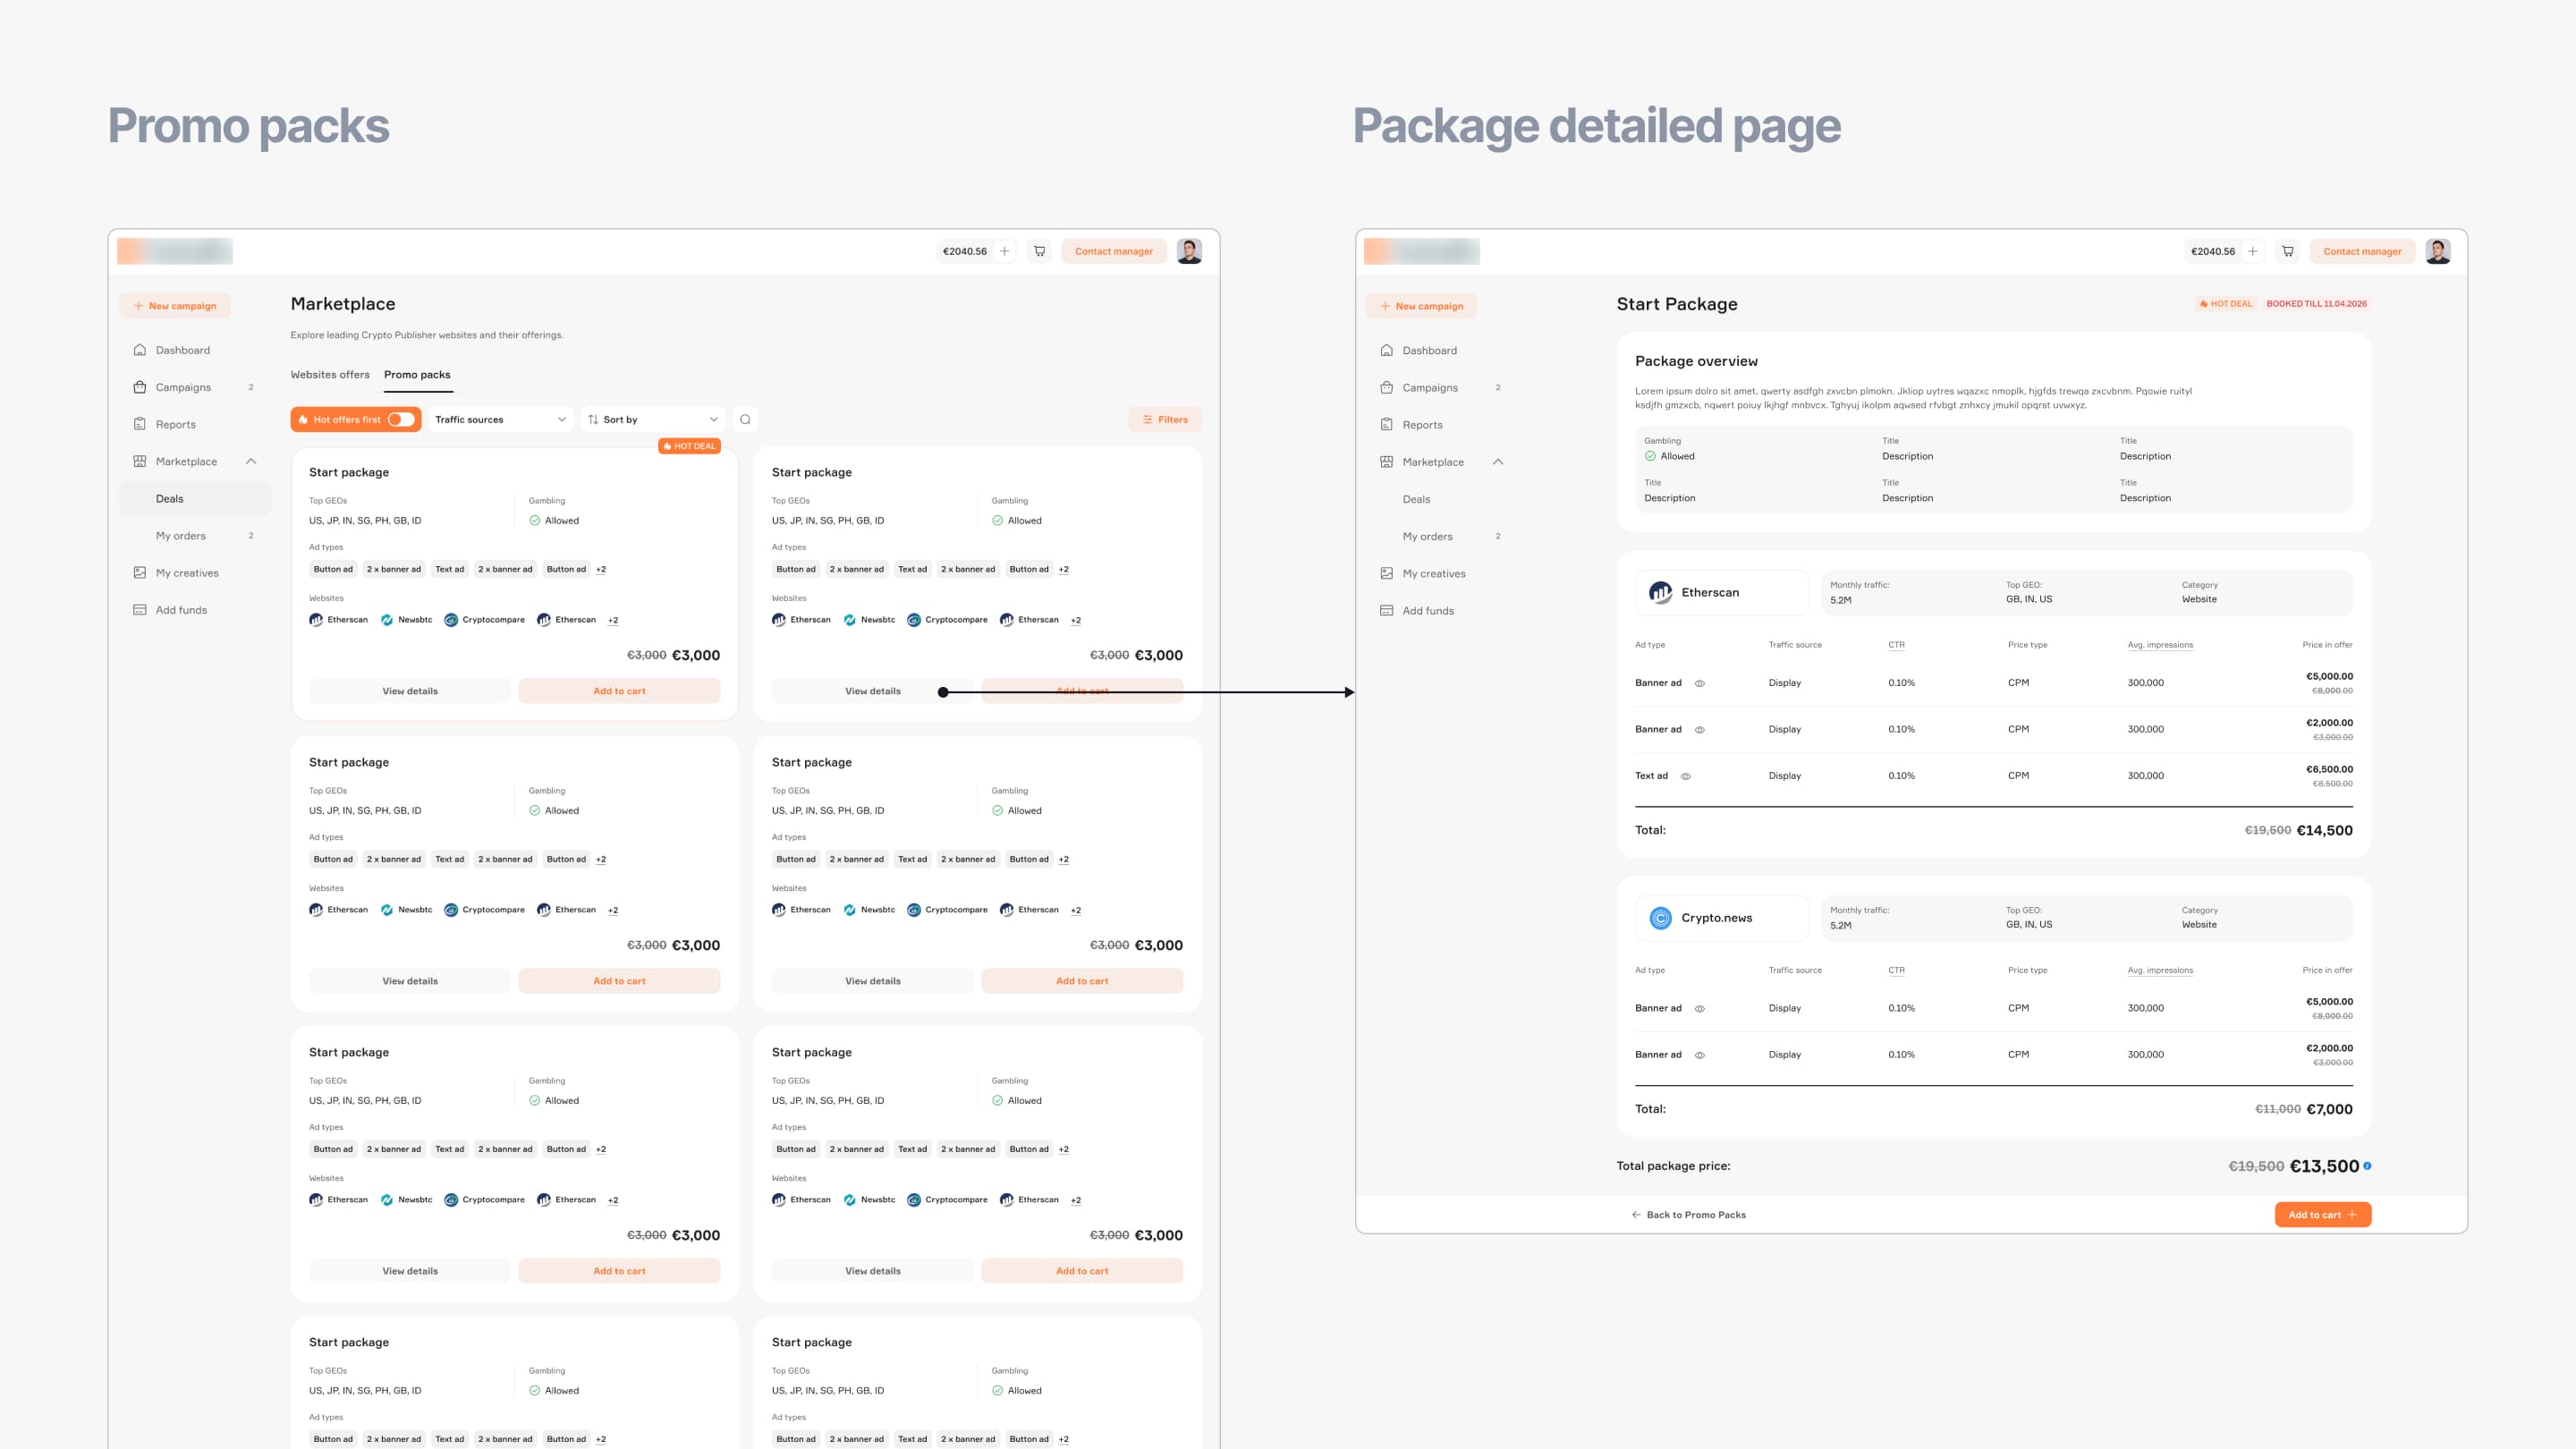Click +2 after websites on HOT DEAL card
This screenshot has width=2576, height=1449.
[x=613, y=620]
